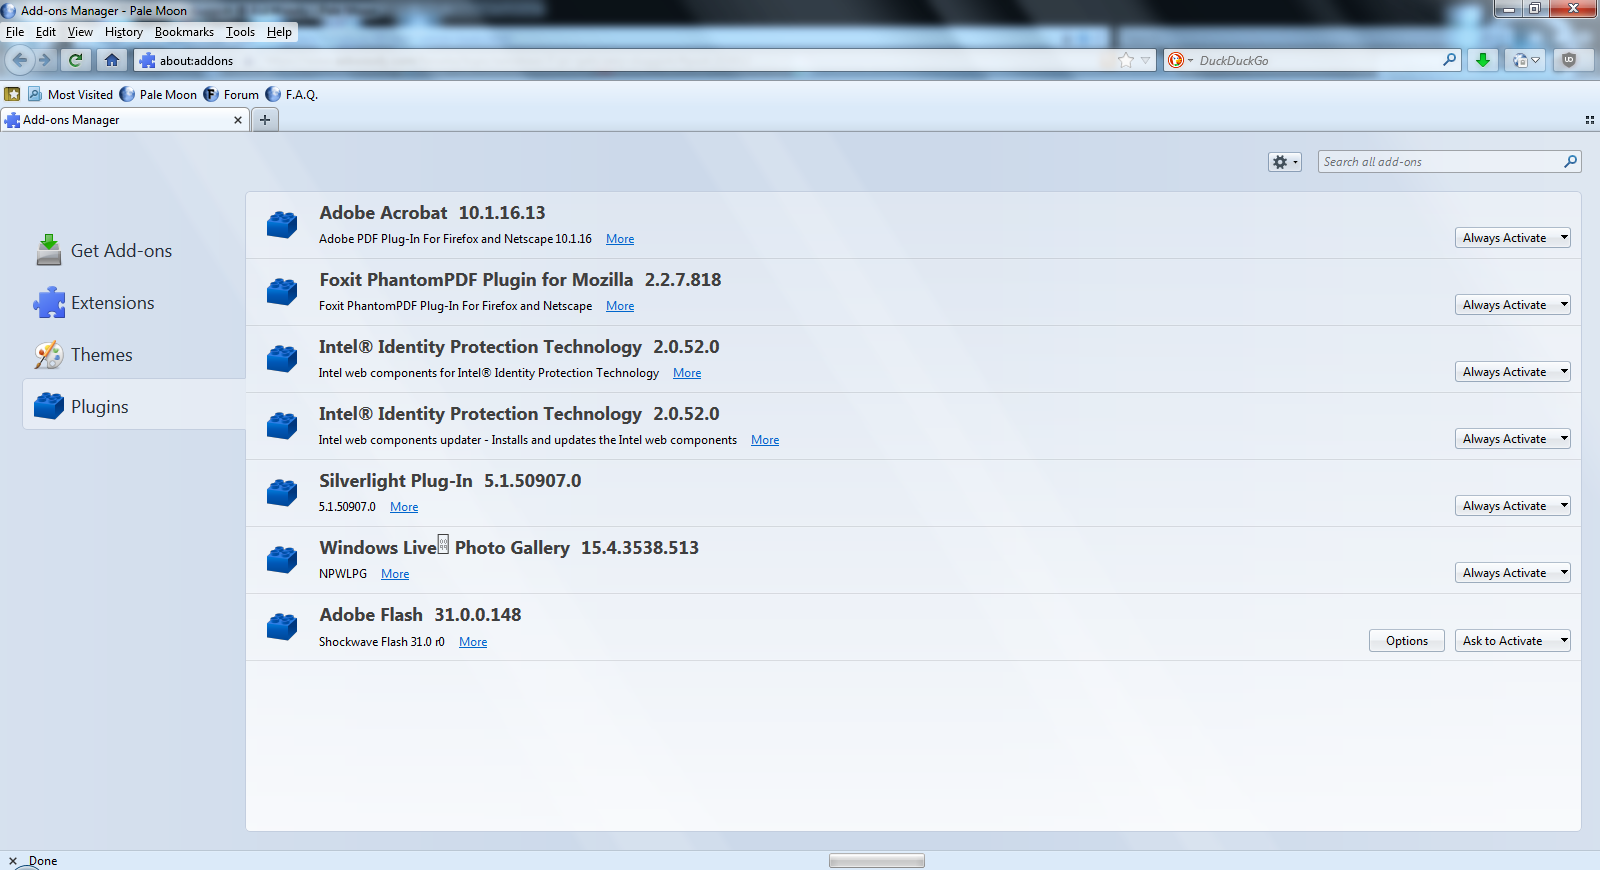Screen dimensions: 1600x870
Task: Click the status bar progress indicator
Action: click(877, 861)
